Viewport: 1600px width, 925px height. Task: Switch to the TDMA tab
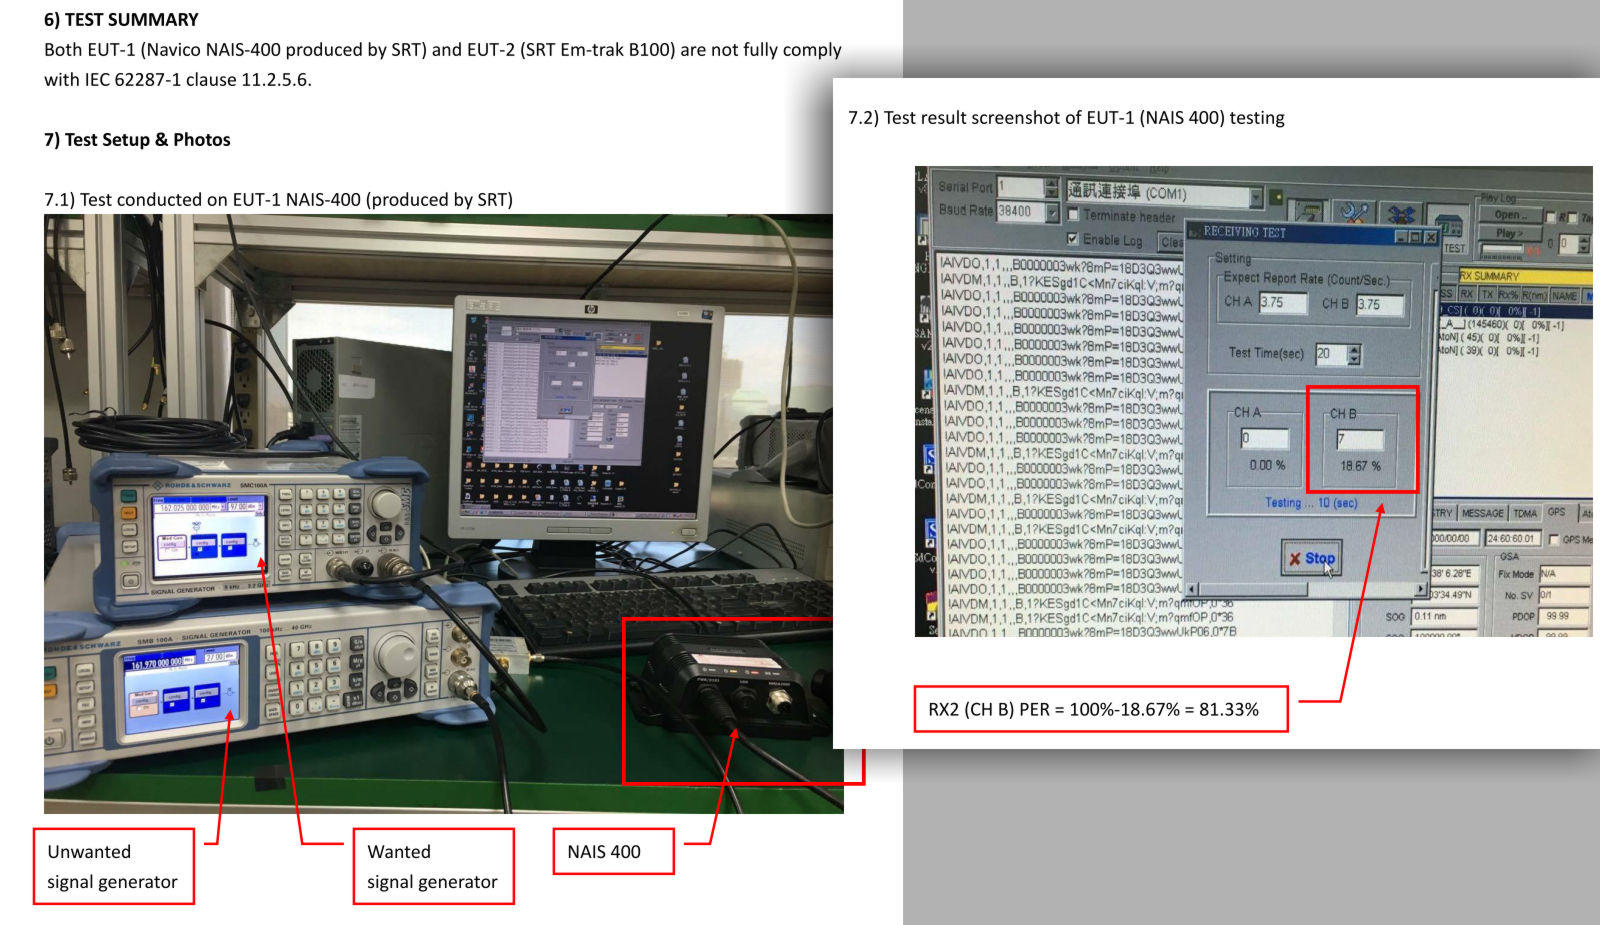coord(1525,513)
